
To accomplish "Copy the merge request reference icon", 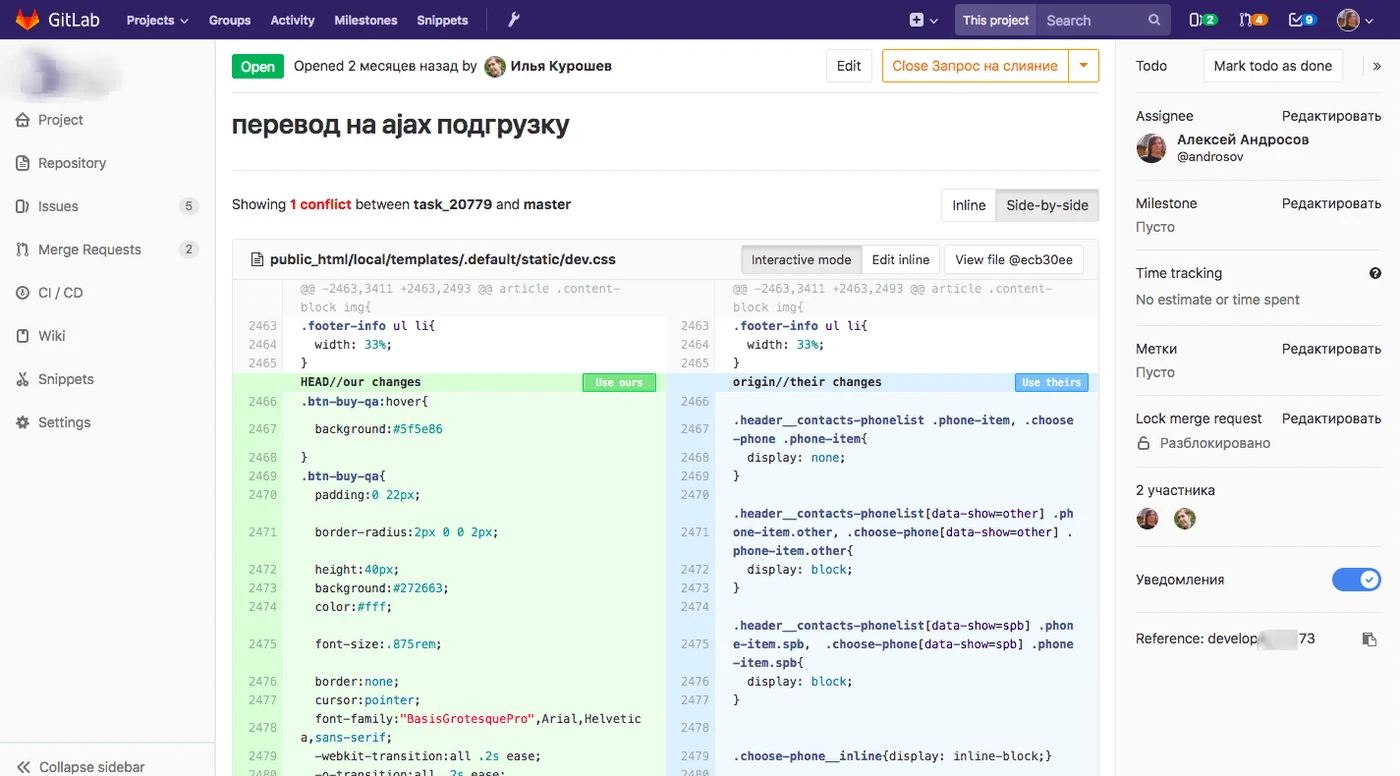I will [1370, 639].
